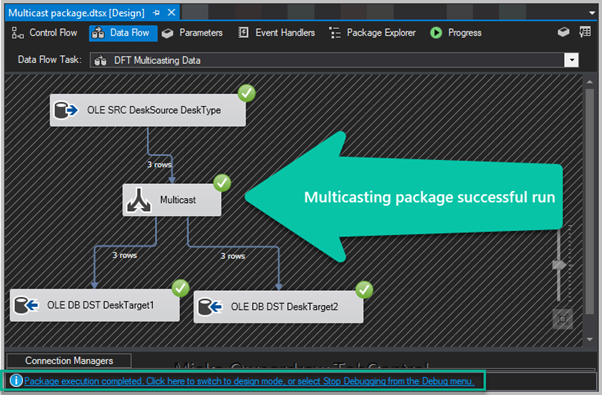The width and height of the screenshot is (602, 395).
Task: Click the Multicast split-arrow icon
Action: tap(139, 200)
